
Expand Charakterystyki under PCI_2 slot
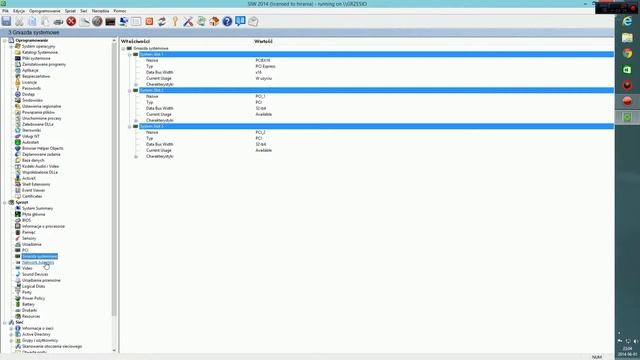pos(136,156)
